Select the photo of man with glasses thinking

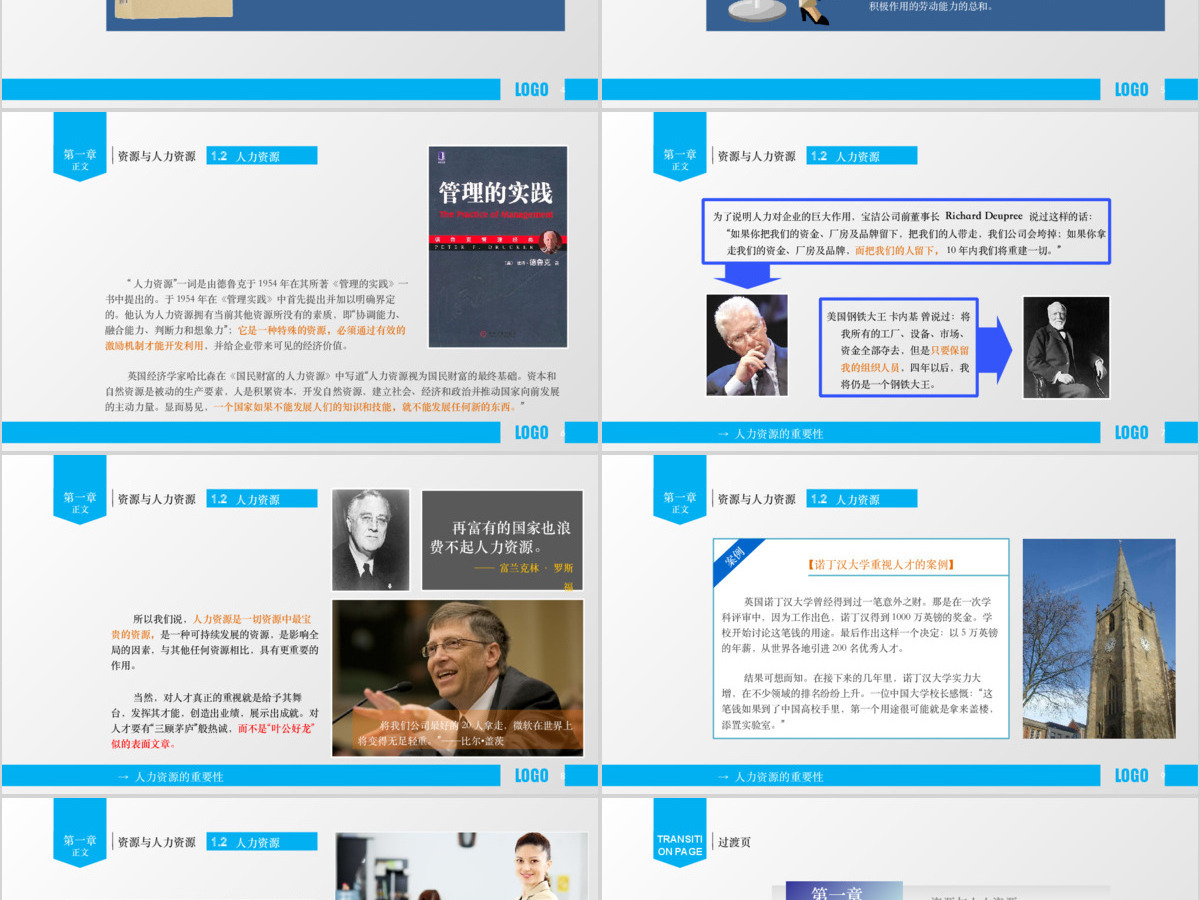click(747, 345)
